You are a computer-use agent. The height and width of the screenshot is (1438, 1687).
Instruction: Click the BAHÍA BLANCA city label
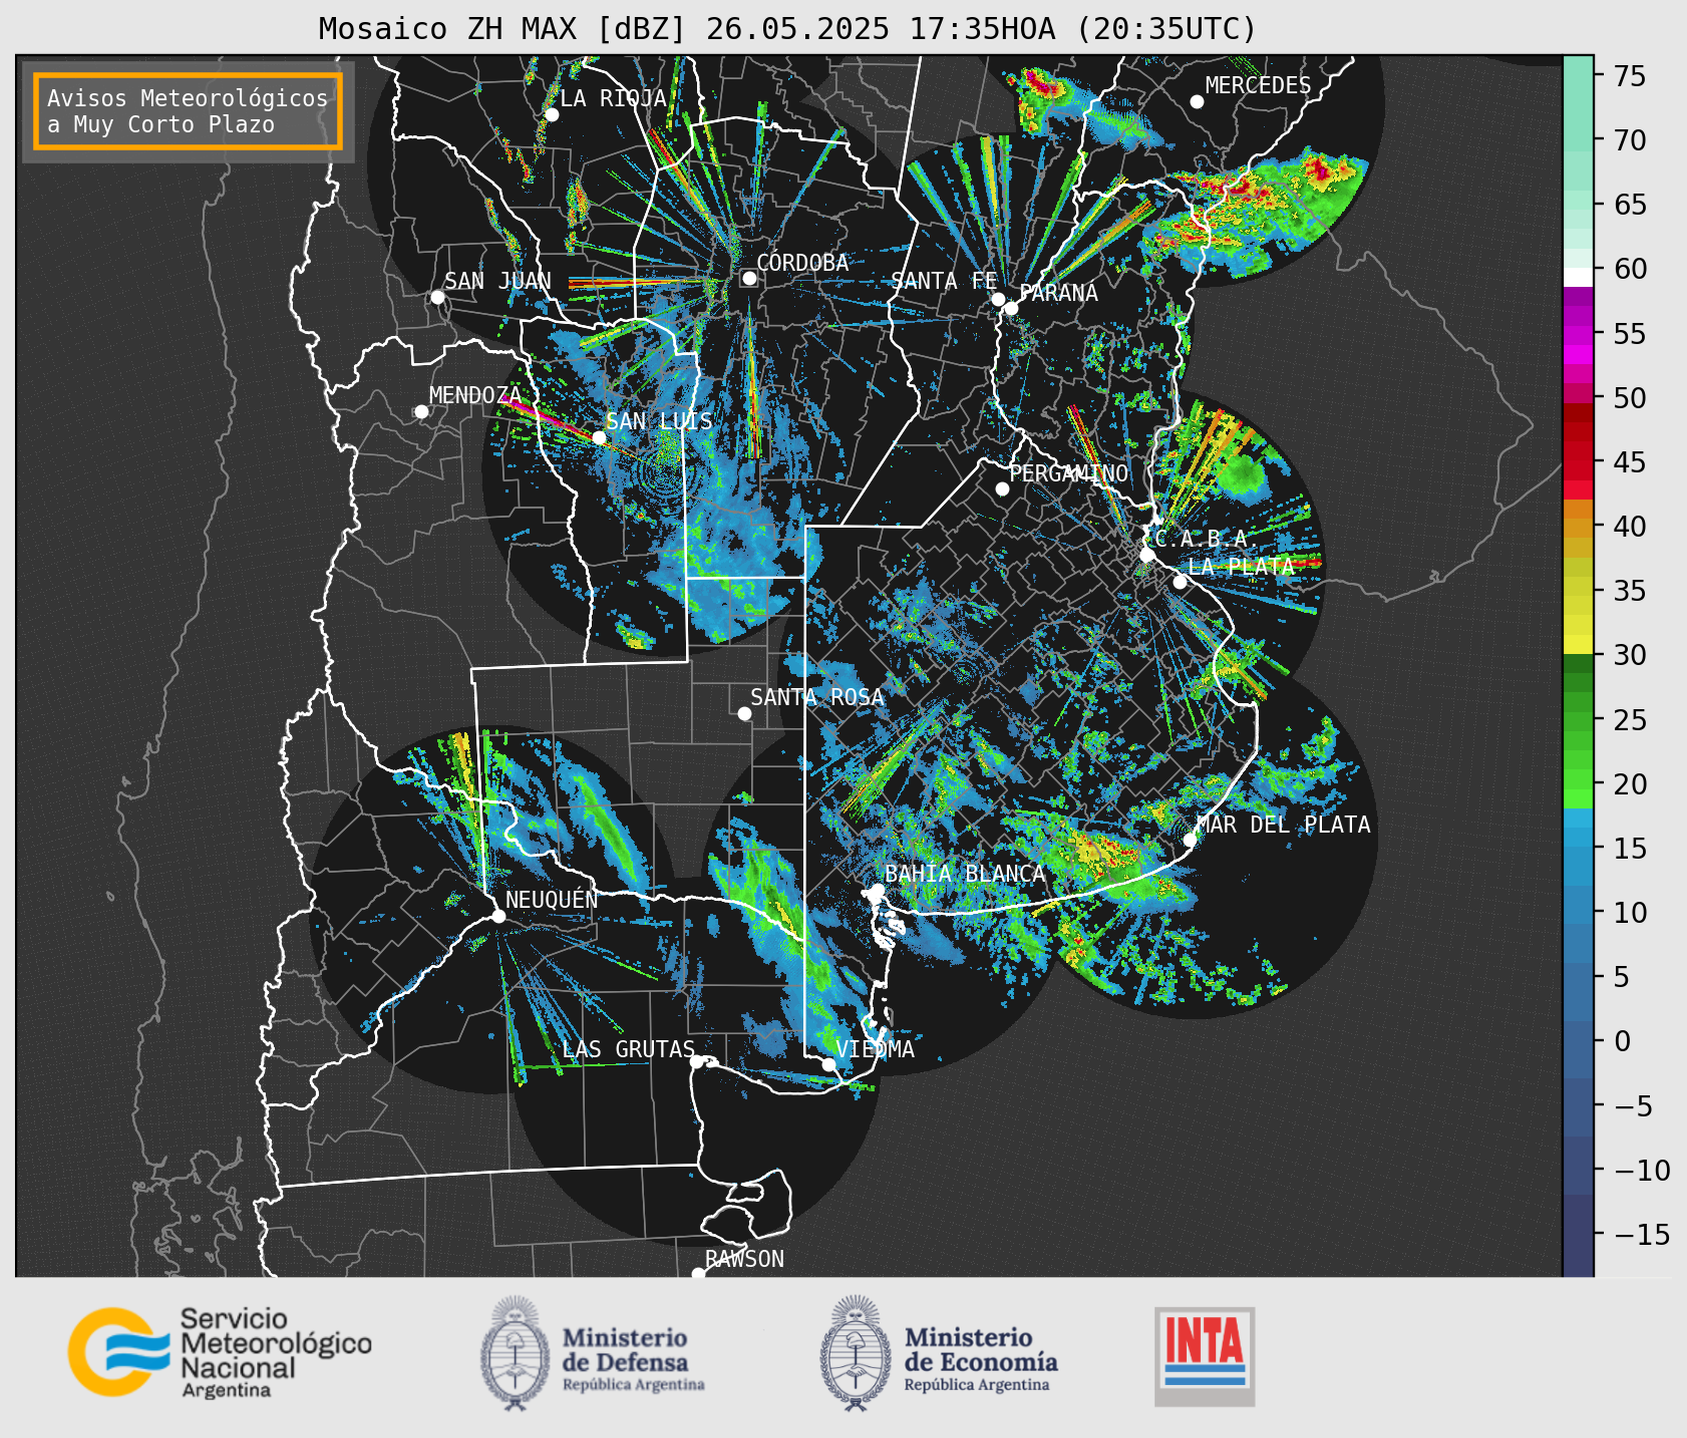click(965, 874)
